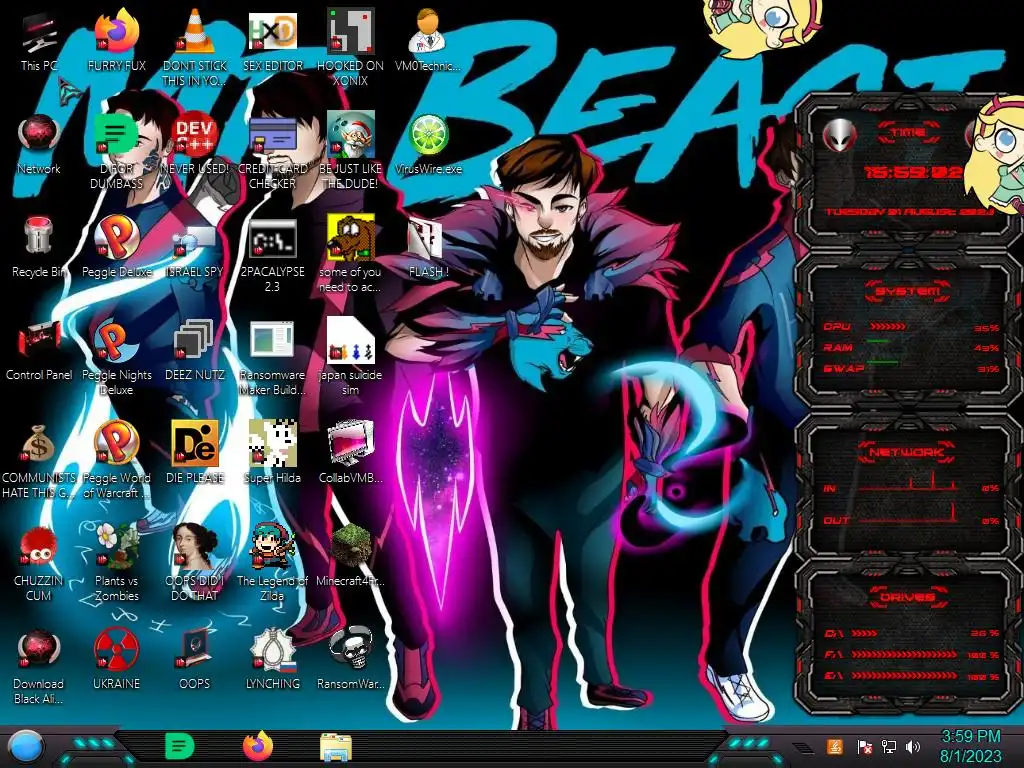1024x768 pixels.
Task: Click the C:\ drive usage bar
Action: pos(912,633)
